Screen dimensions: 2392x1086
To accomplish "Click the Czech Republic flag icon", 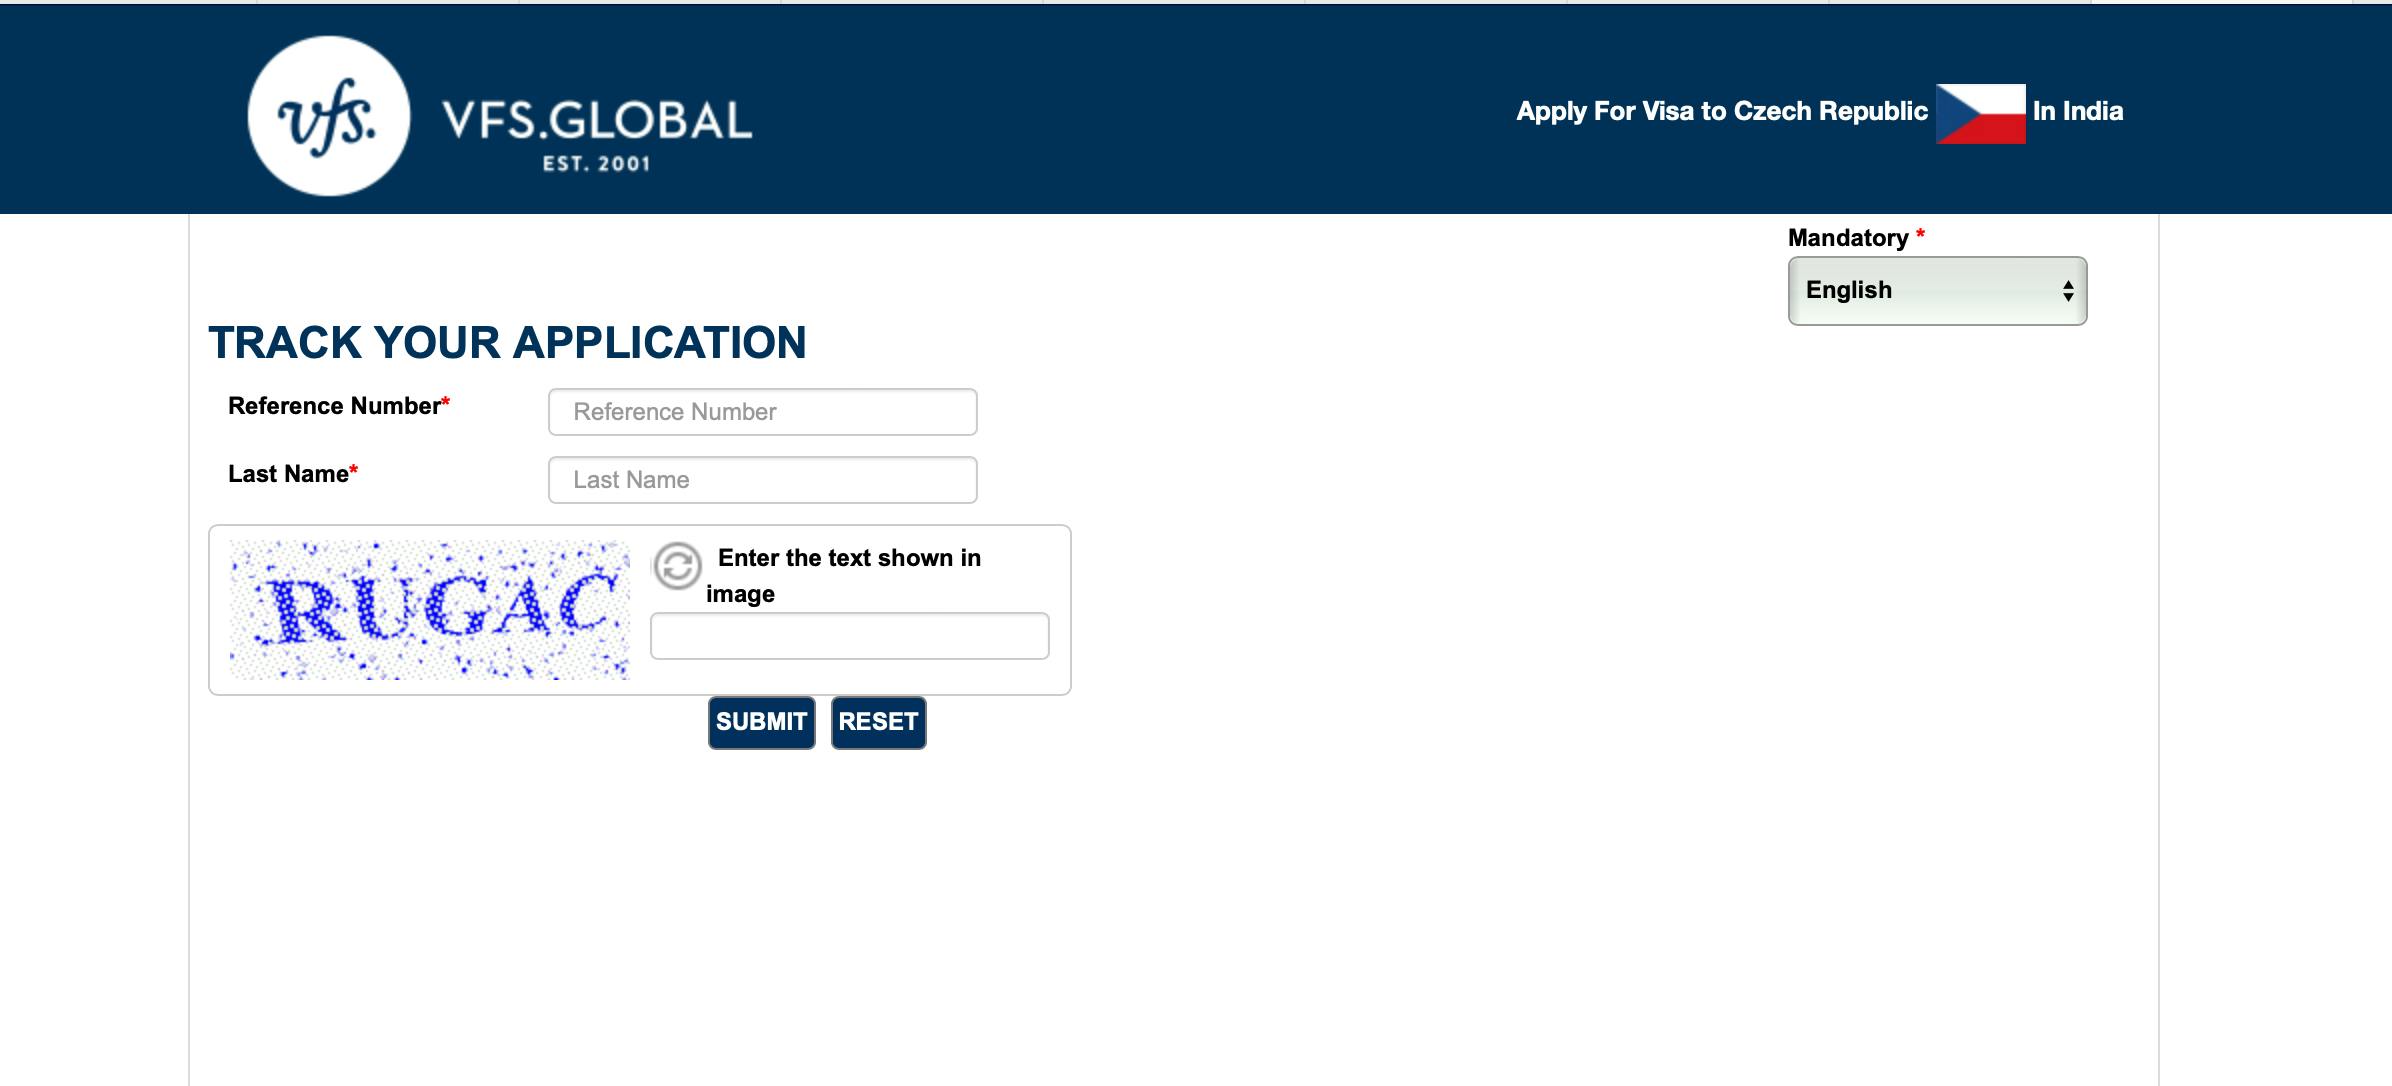I will click(1980, 114).
